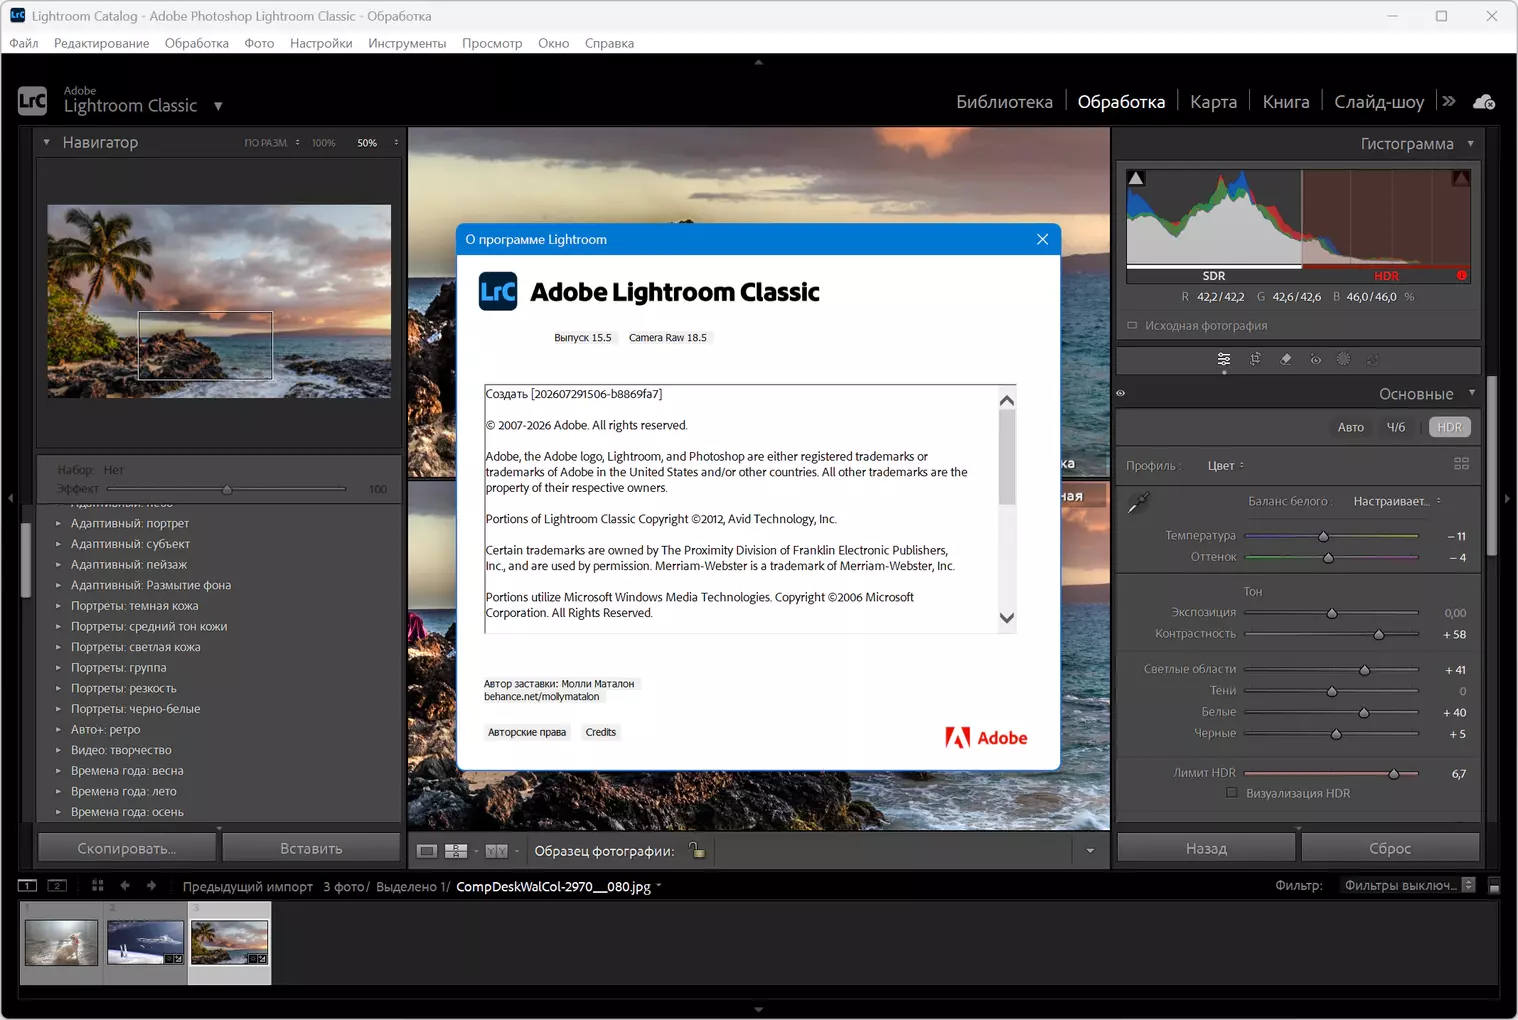Show shadow clipping in the histogram

[x=1136, y=178]
